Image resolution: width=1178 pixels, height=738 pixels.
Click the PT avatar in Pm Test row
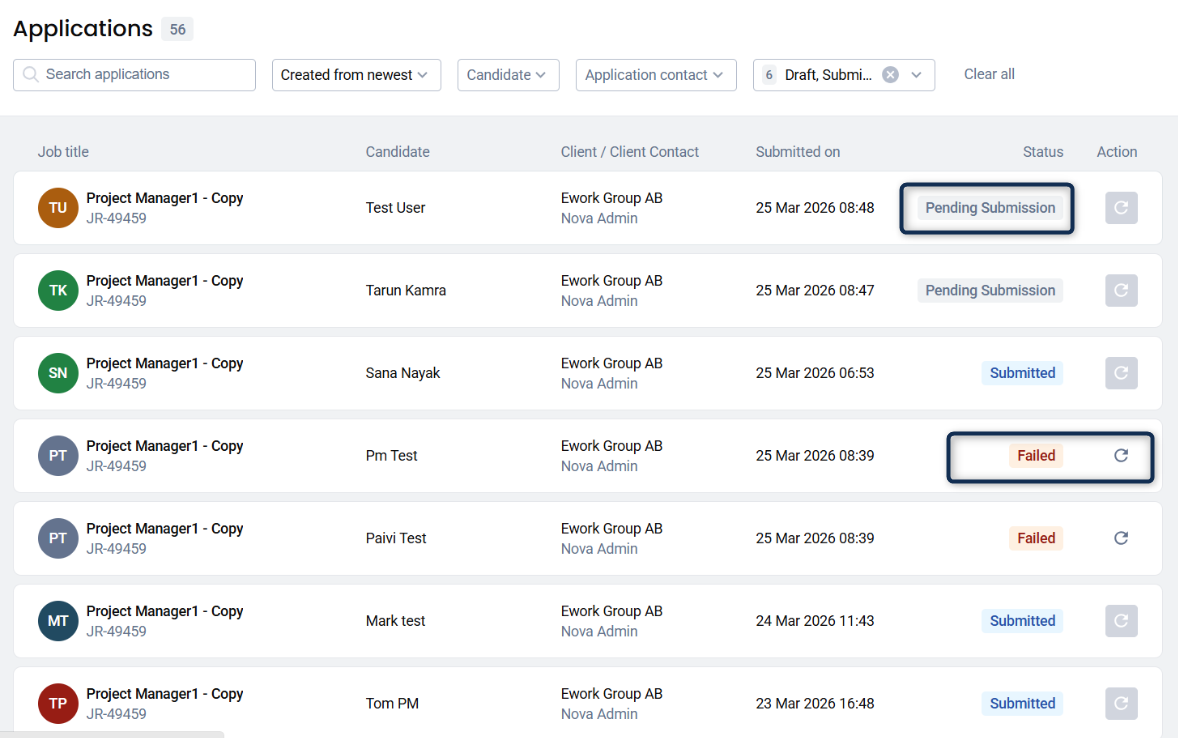coord(58,455)
